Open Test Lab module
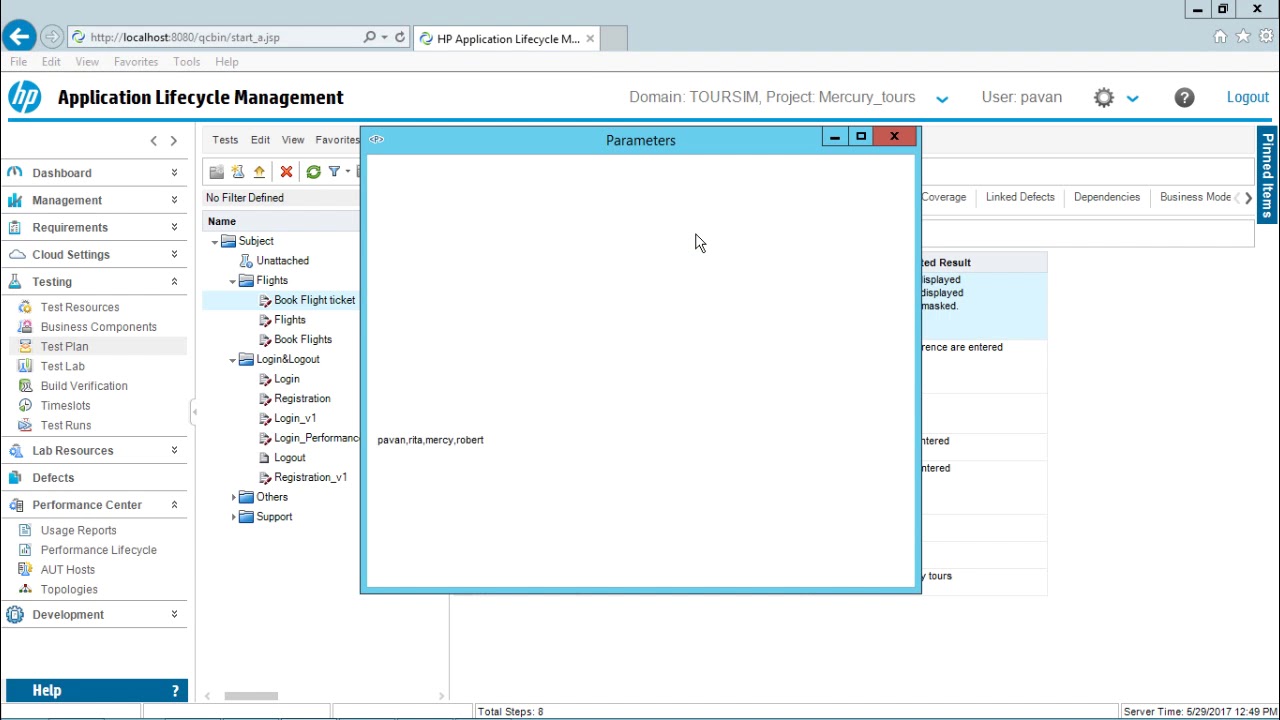This screenshot has width=1280, height=720. (x=62, y=366)
